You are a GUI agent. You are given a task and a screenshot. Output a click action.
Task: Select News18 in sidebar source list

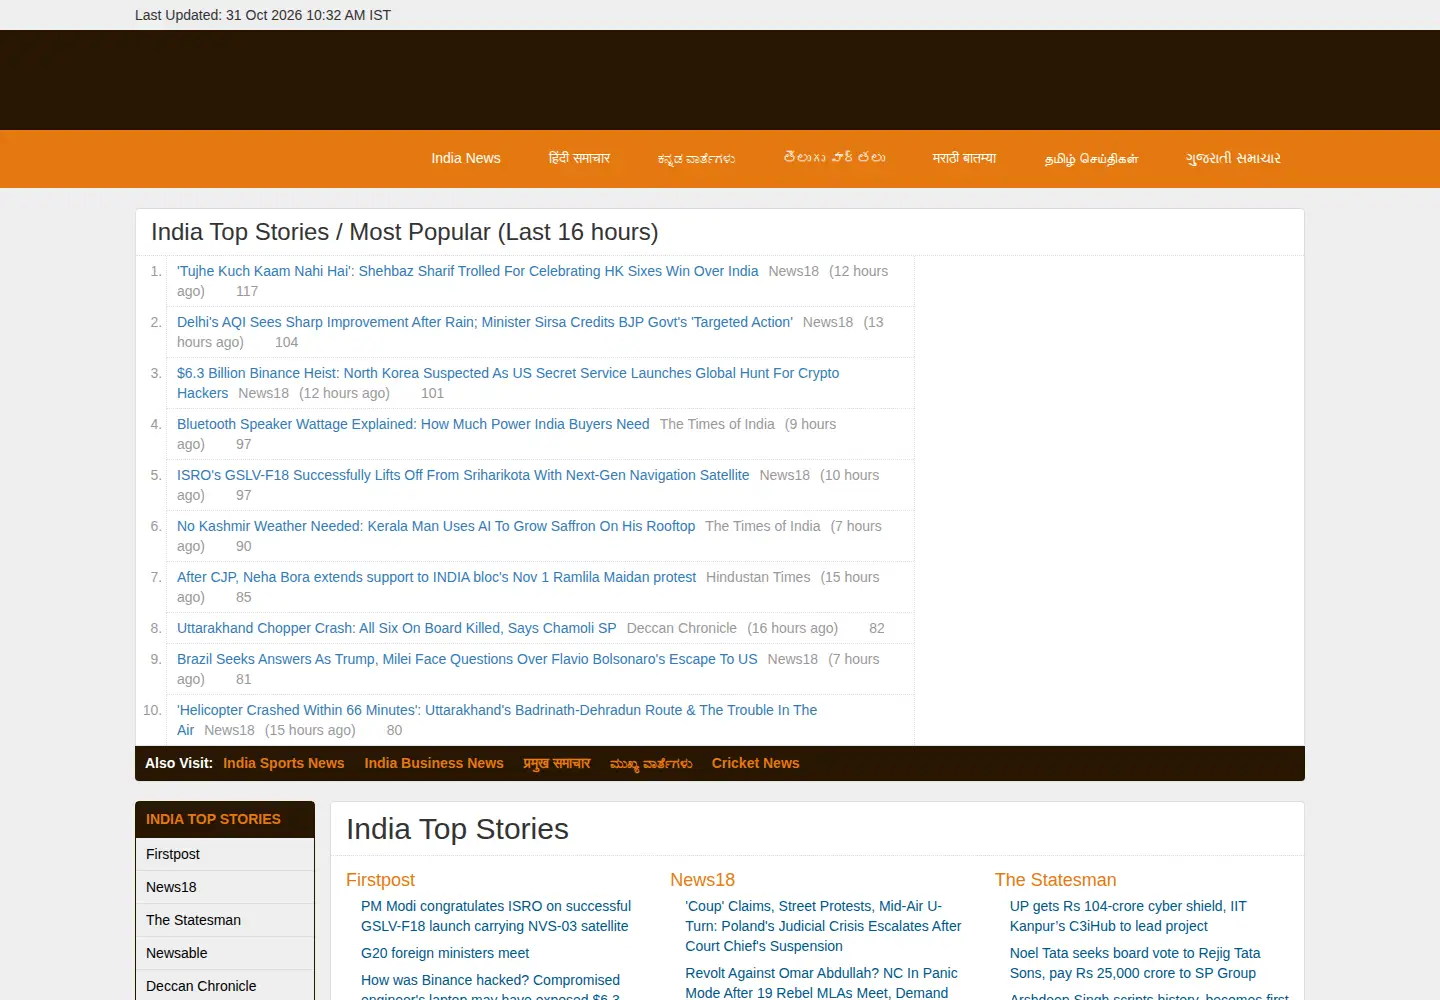(x=225, y=887)
